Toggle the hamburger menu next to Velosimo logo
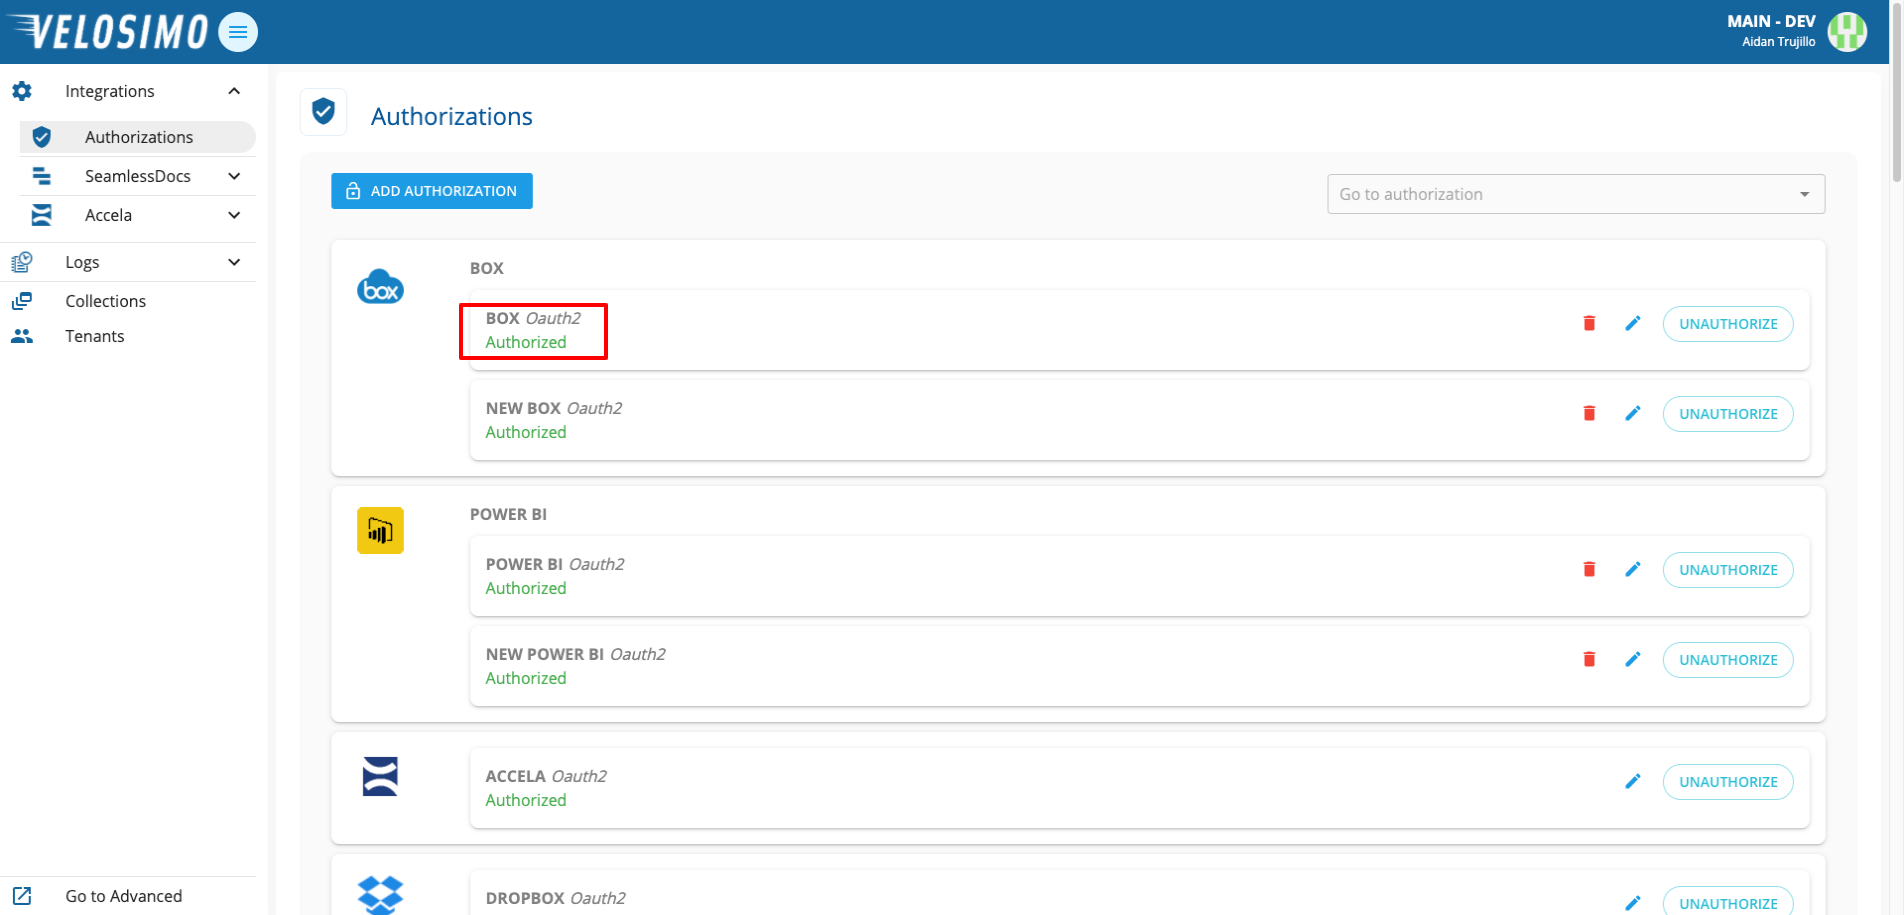 coord(238,32)
